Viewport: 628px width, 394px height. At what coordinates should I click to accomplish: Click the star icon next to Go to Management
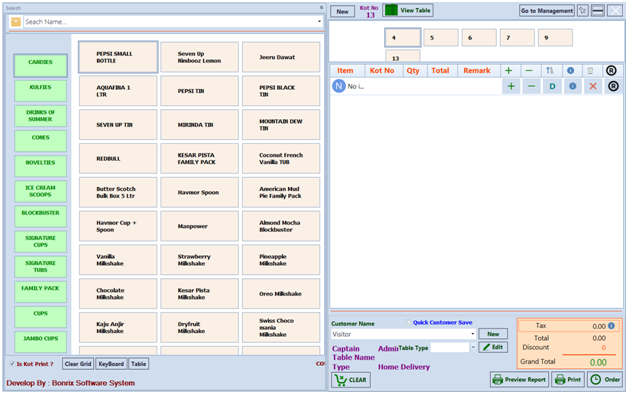tap(583, 11)
